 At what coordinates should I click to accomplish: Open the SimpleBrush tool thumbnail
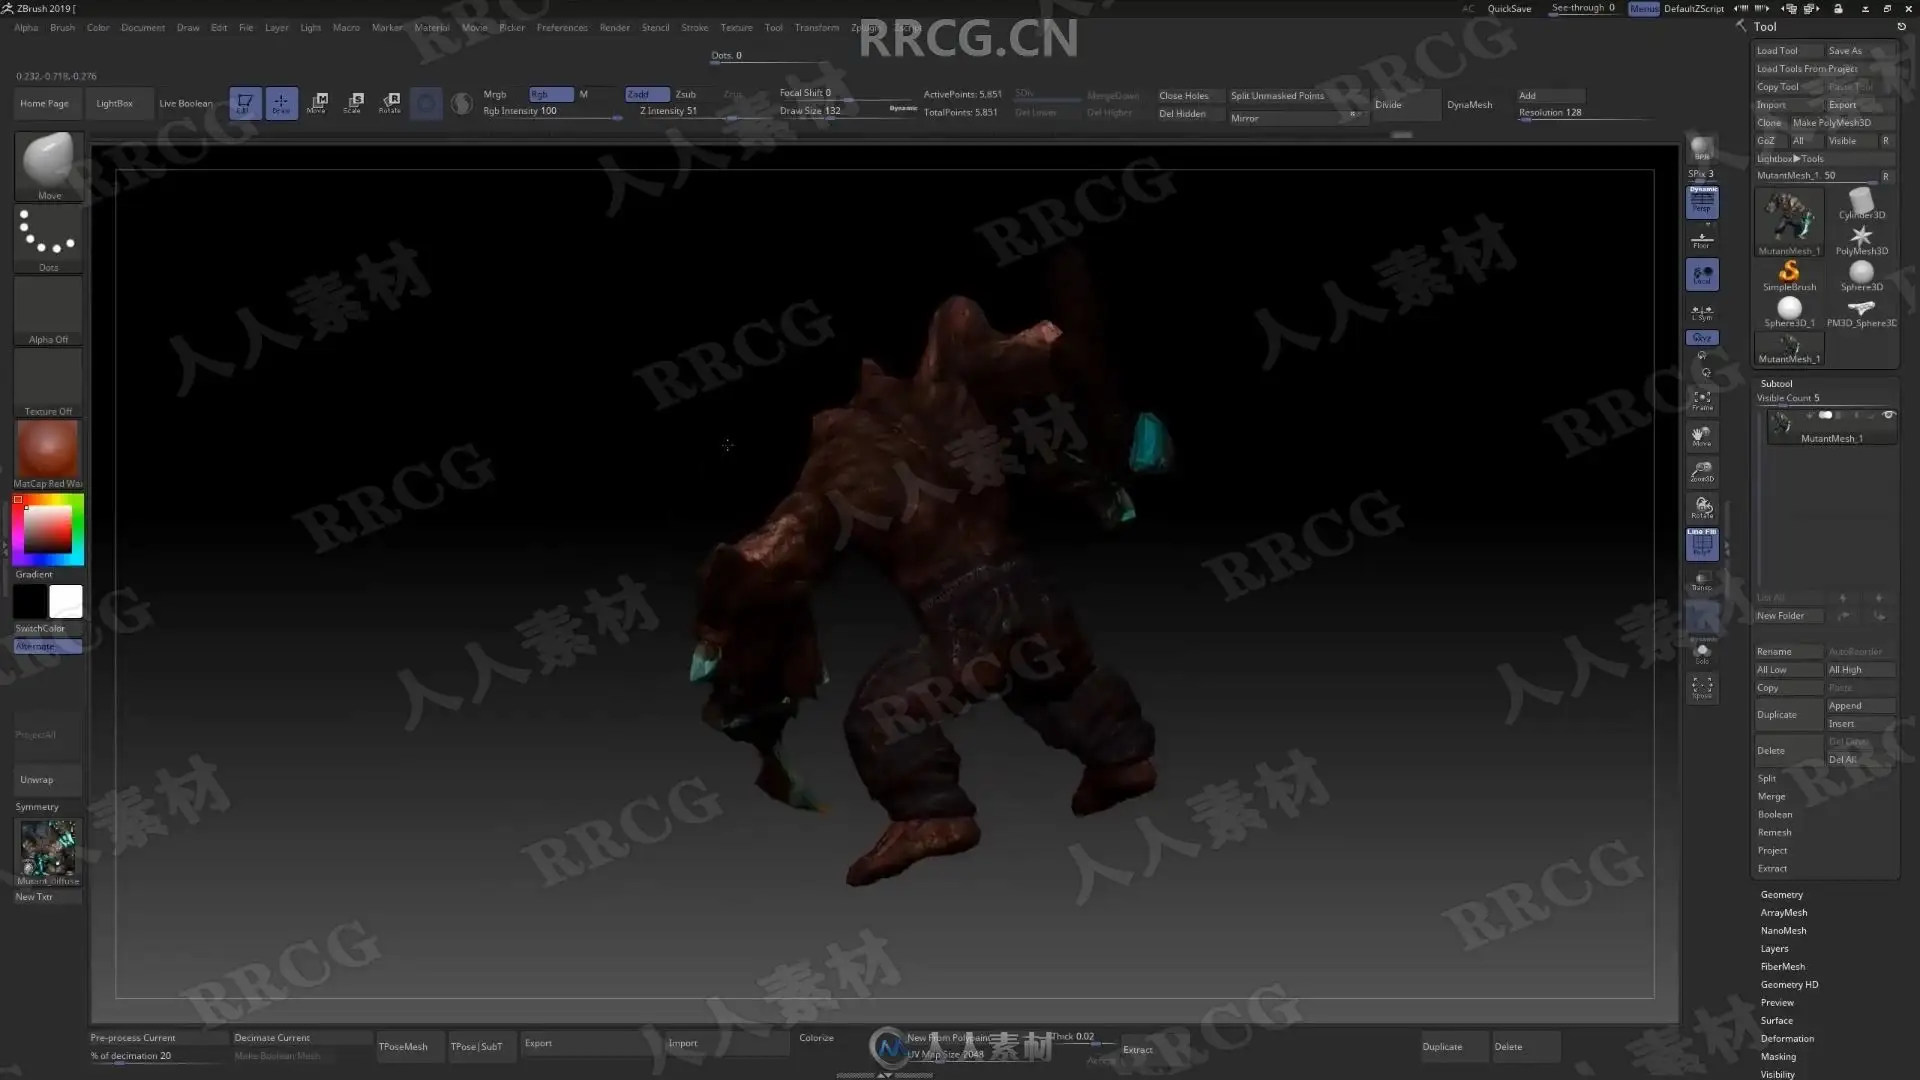[x=1789, y=274]
